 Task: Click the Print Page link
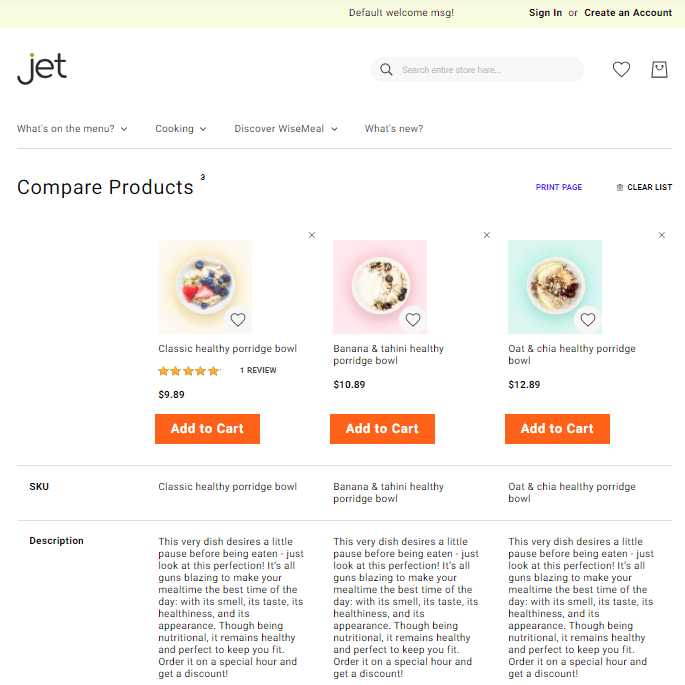559,187
